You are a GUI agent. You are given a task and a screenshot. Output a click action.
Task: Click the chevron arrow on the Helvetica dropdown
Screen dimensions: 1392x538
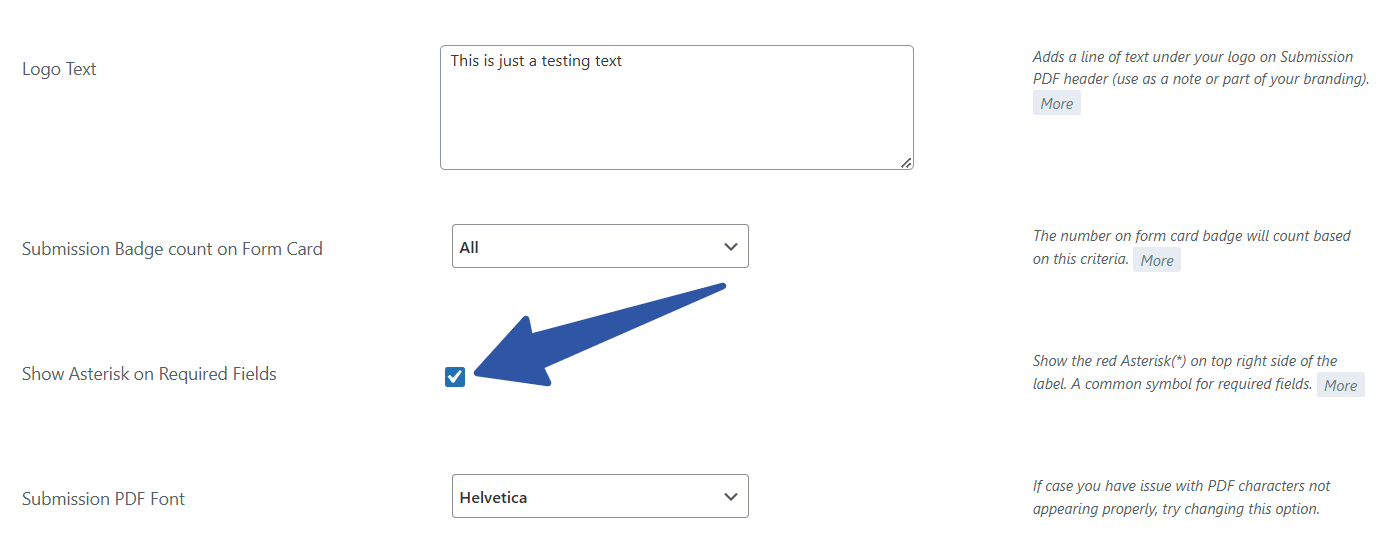pyautogui.click(x=731, y=497)
